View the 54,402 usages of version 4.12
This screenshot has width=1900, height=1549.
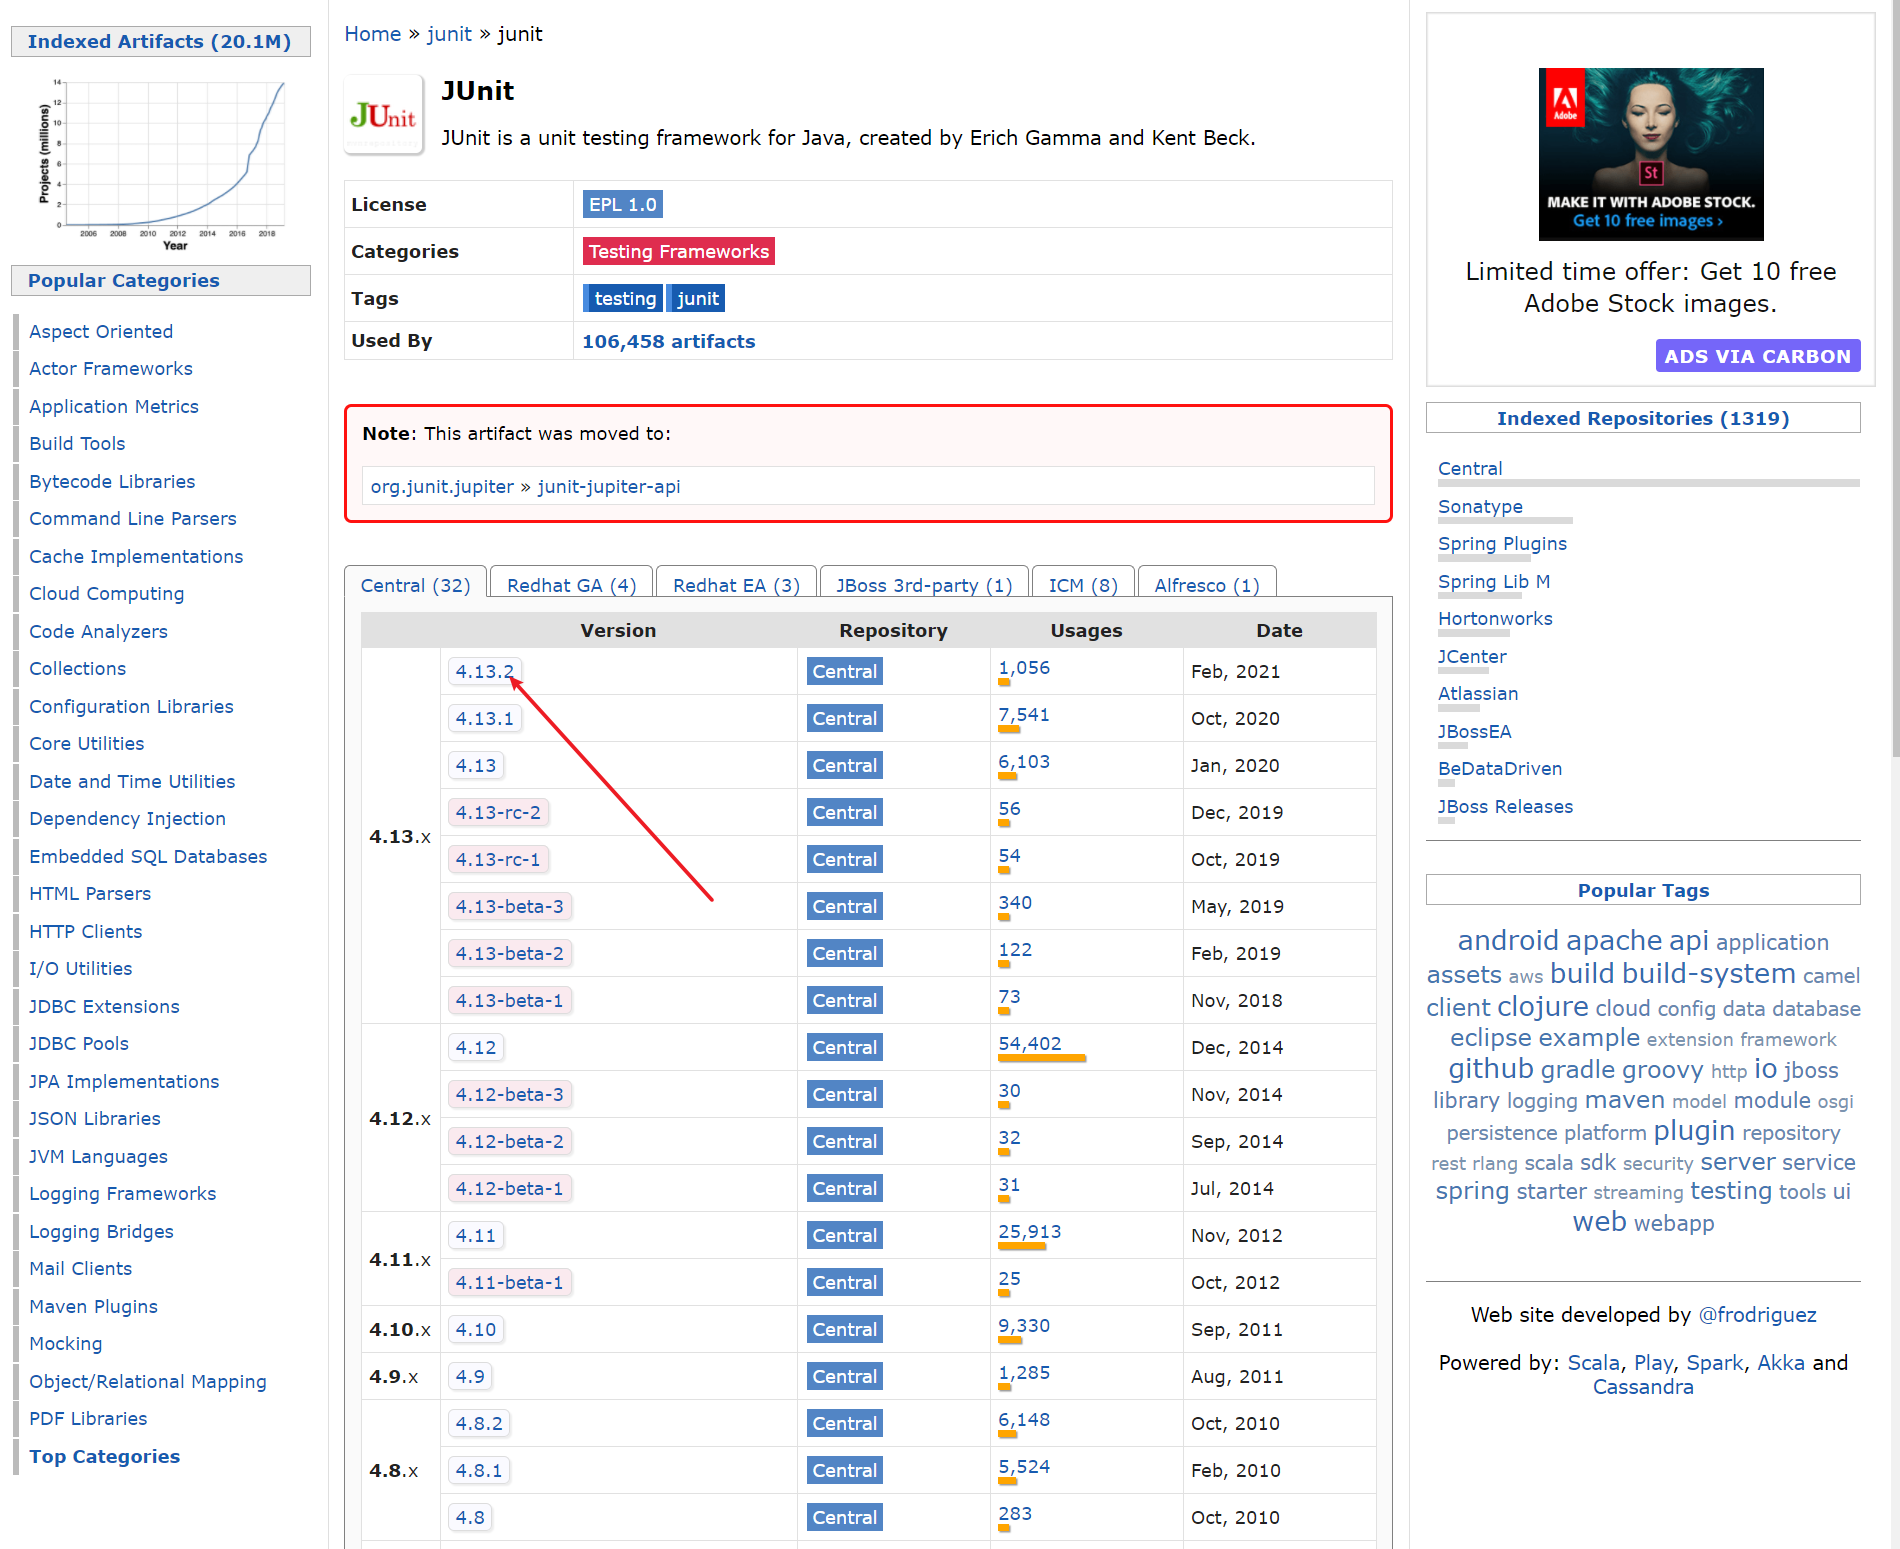tap(1030, 1043)
